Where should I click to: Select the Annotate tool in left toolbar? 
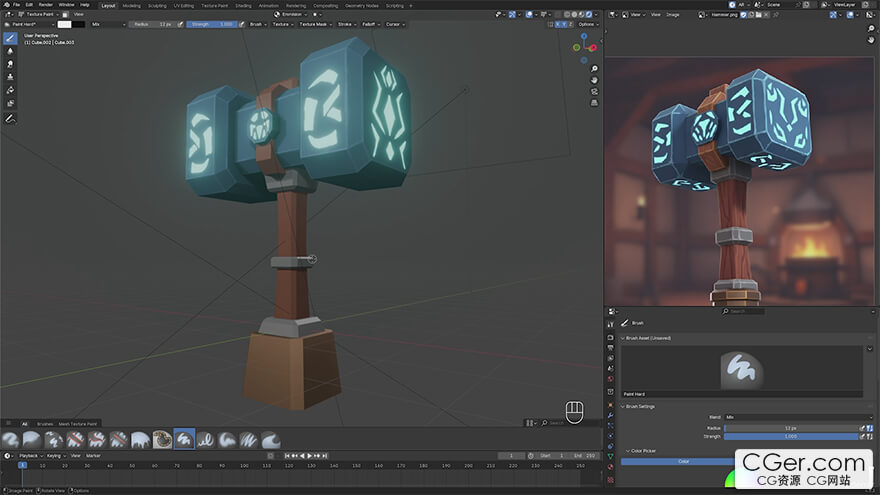[x=10, y=118]
